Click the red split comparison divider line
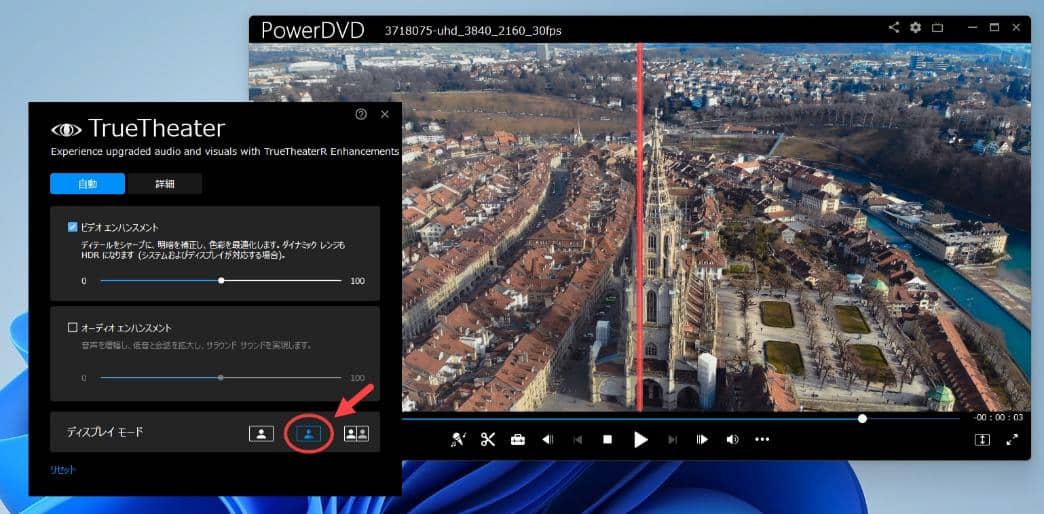 639,226
